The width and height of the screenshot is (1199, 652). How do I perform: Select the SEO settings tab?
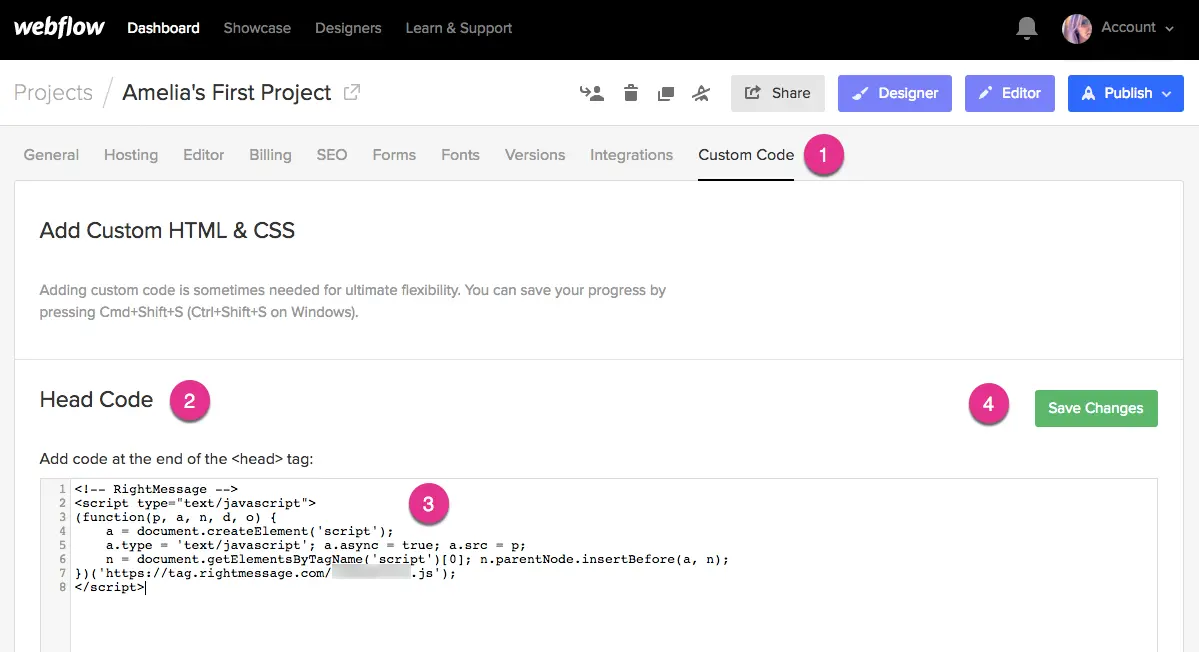pos(332,155)
